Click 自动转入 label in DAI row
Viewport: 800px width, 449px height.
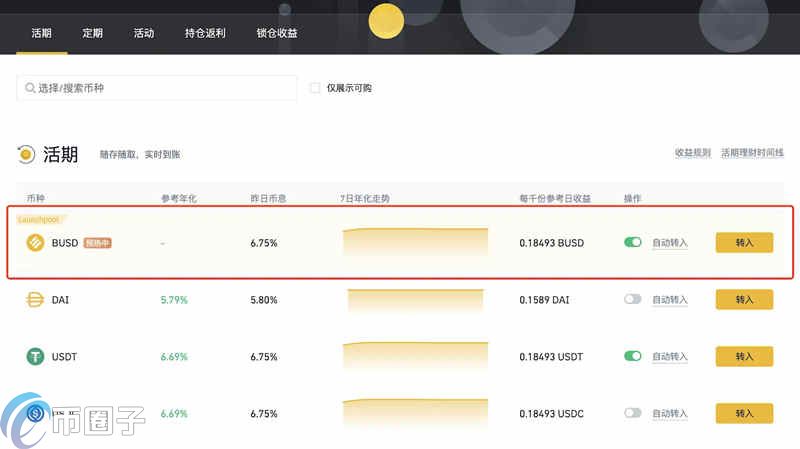[670, 300]
